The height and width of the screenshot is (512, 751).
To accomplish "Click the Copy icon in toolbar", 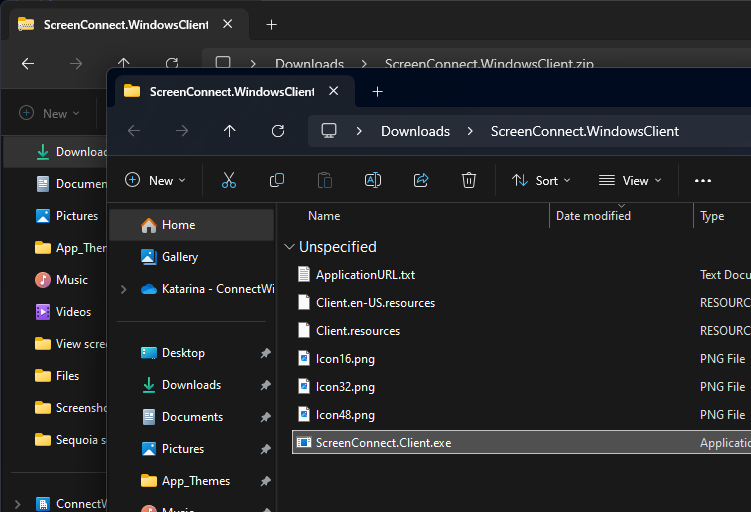I will (x=277, y=180).
